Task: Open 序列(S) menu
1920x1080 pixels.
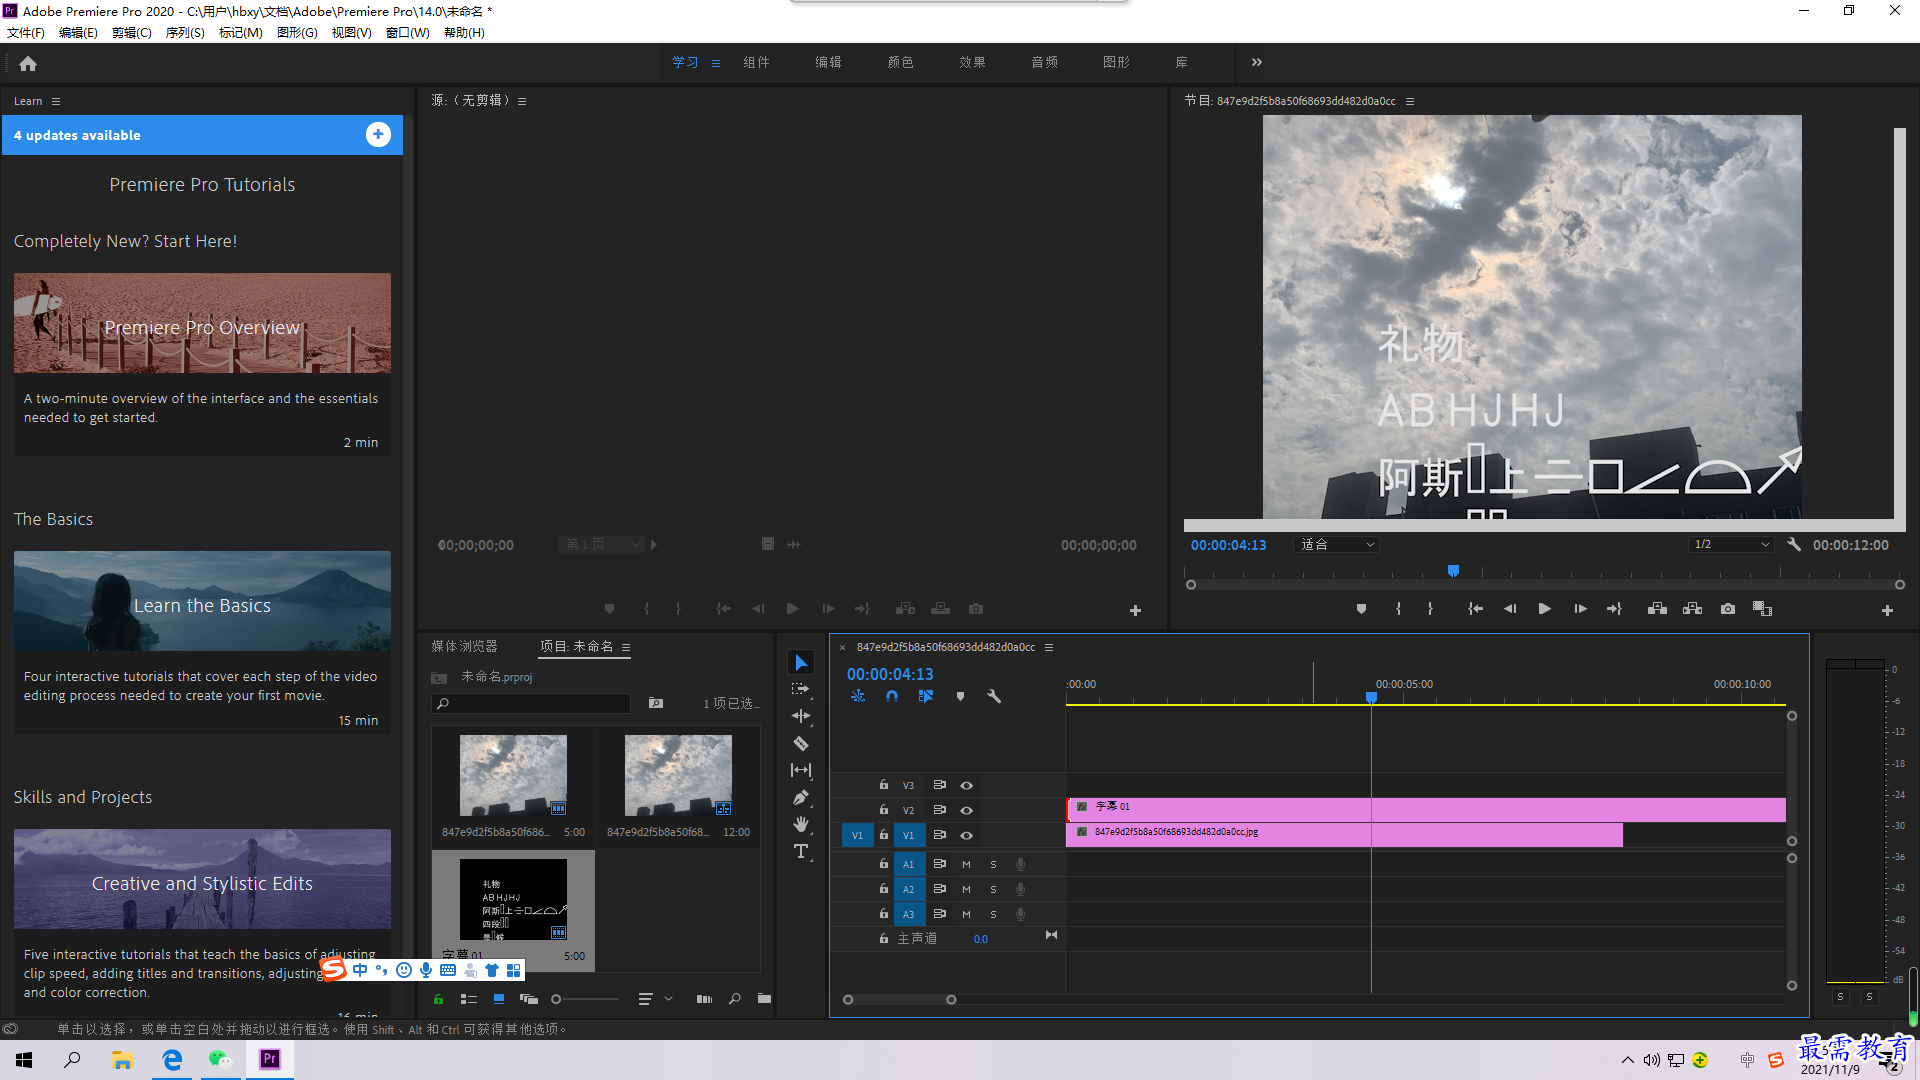Action: 185,33
